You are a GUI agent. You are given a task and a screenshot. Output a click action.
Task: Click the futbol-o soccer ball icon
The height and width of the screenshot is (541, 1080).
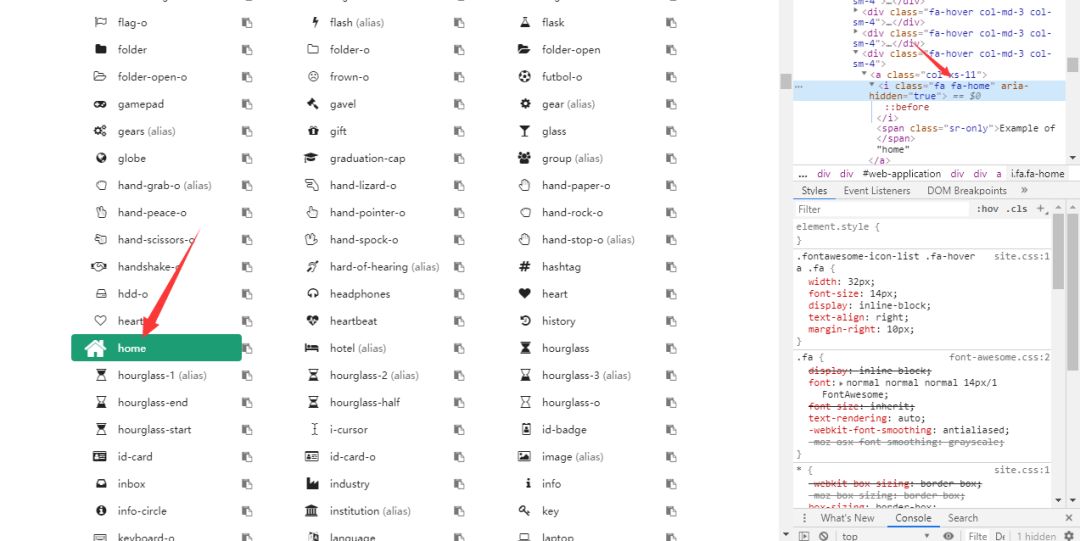pos(525,76)
